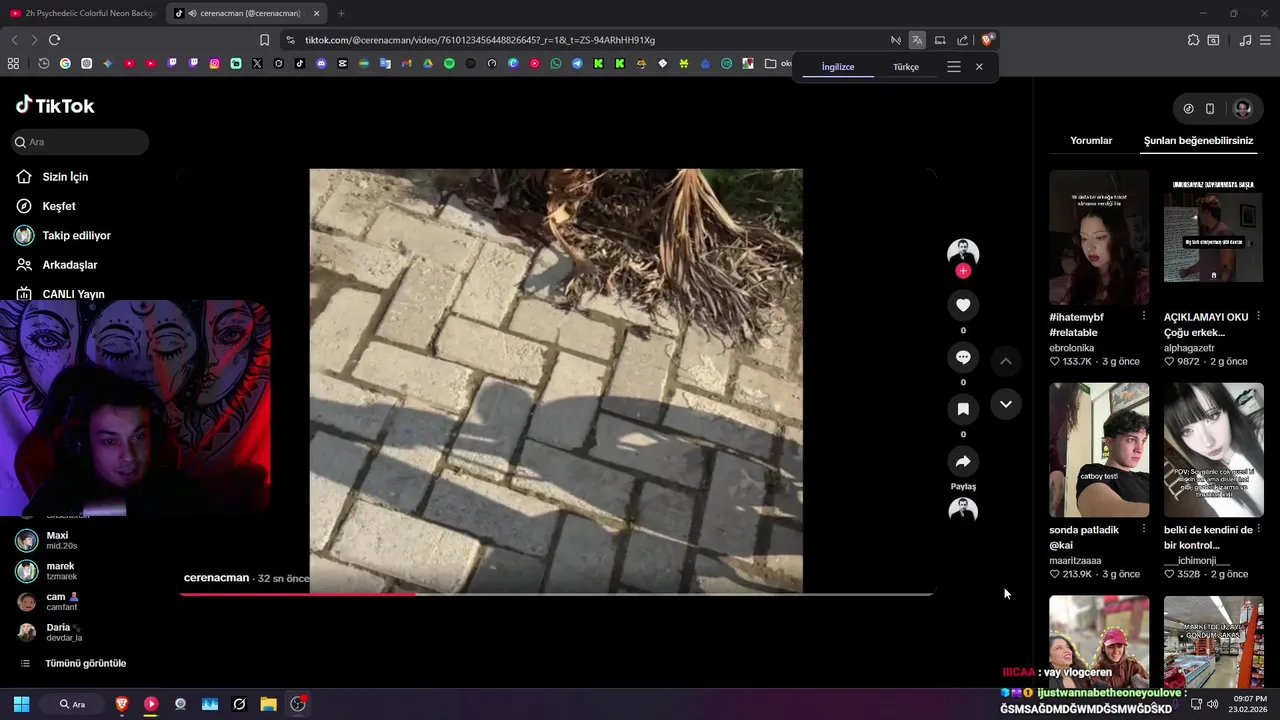Open more options for AÇIKLAMAYI OKU video

(1259, 316)
